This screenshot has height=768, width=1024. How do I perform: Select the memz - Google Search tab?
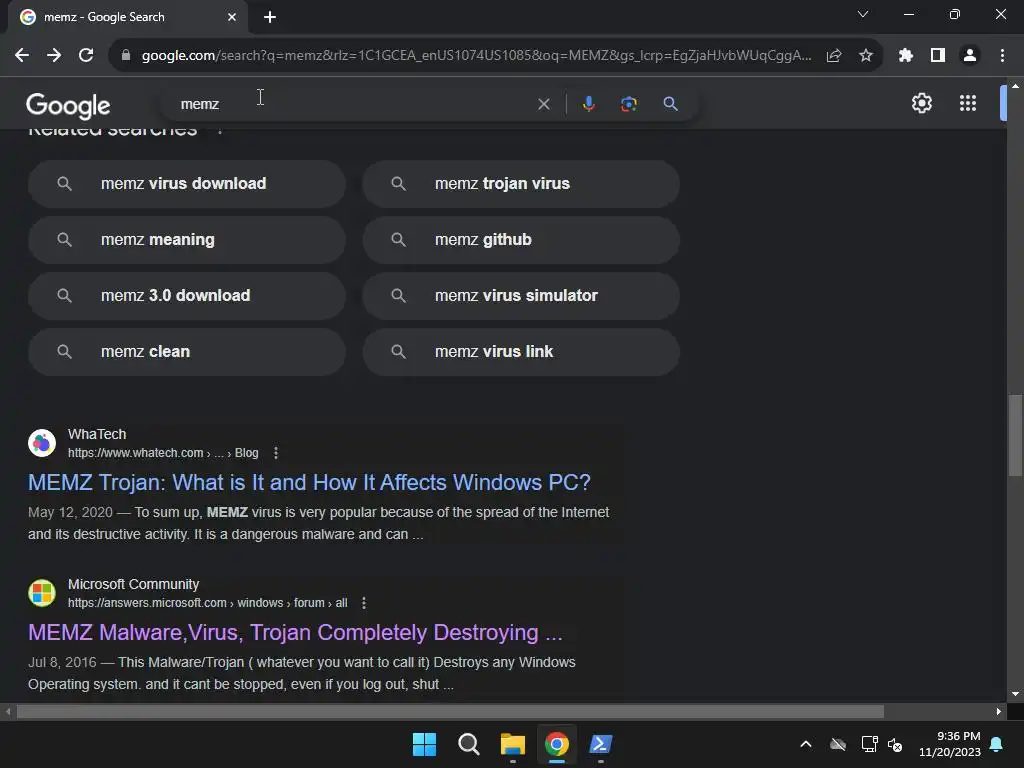click(127, 17)
